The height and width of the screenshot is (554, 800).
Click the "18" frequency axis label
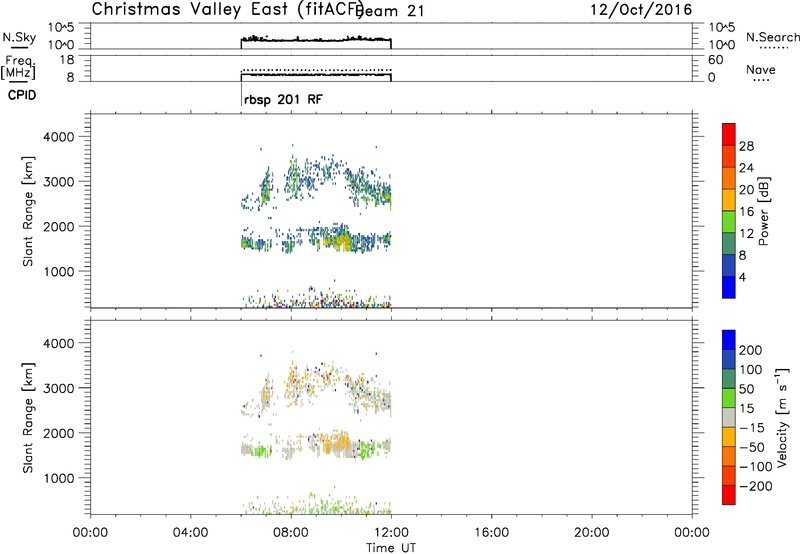[x=67, y=60]
